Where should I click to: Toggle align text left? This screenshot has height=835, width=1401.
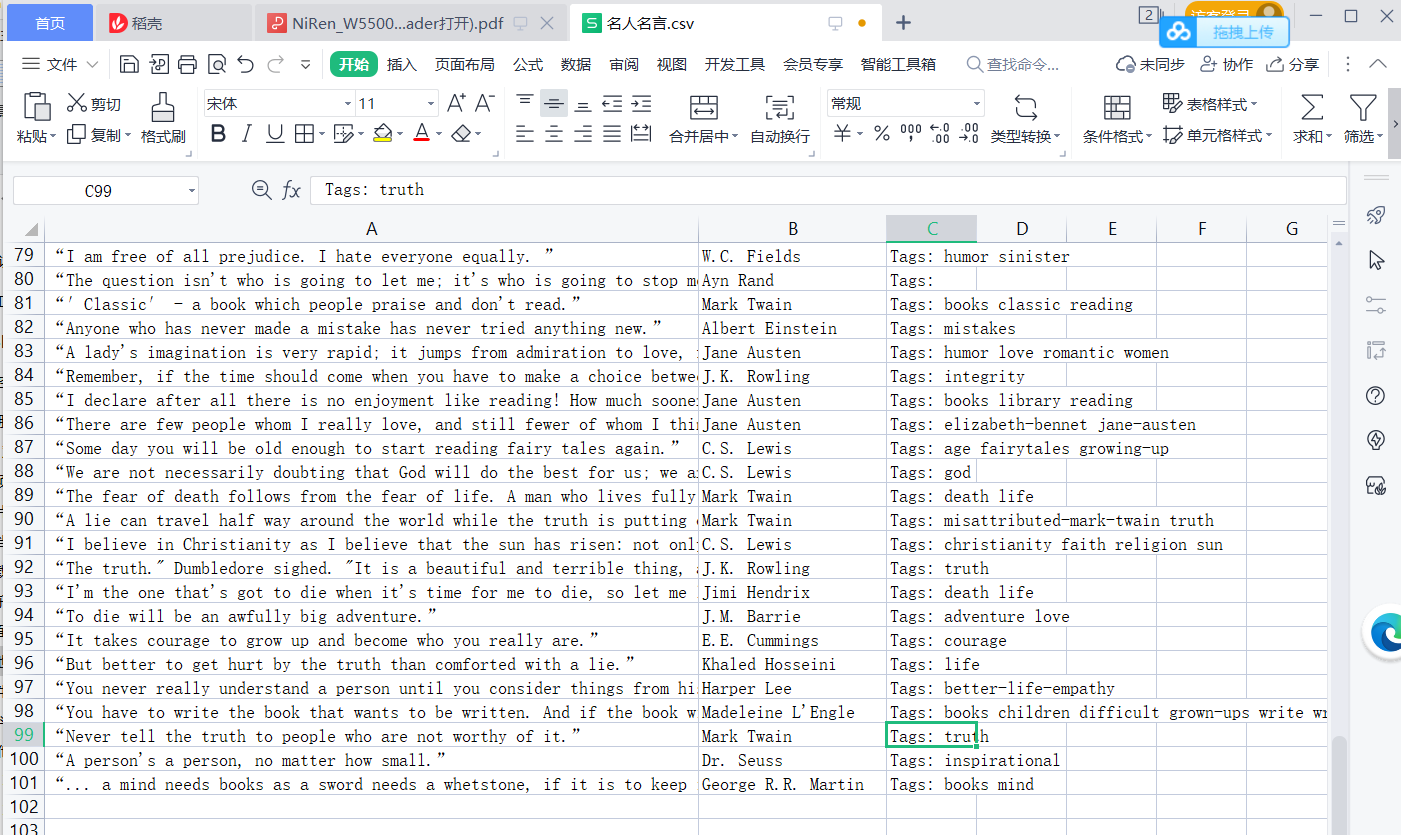click(x=525, y=134)
